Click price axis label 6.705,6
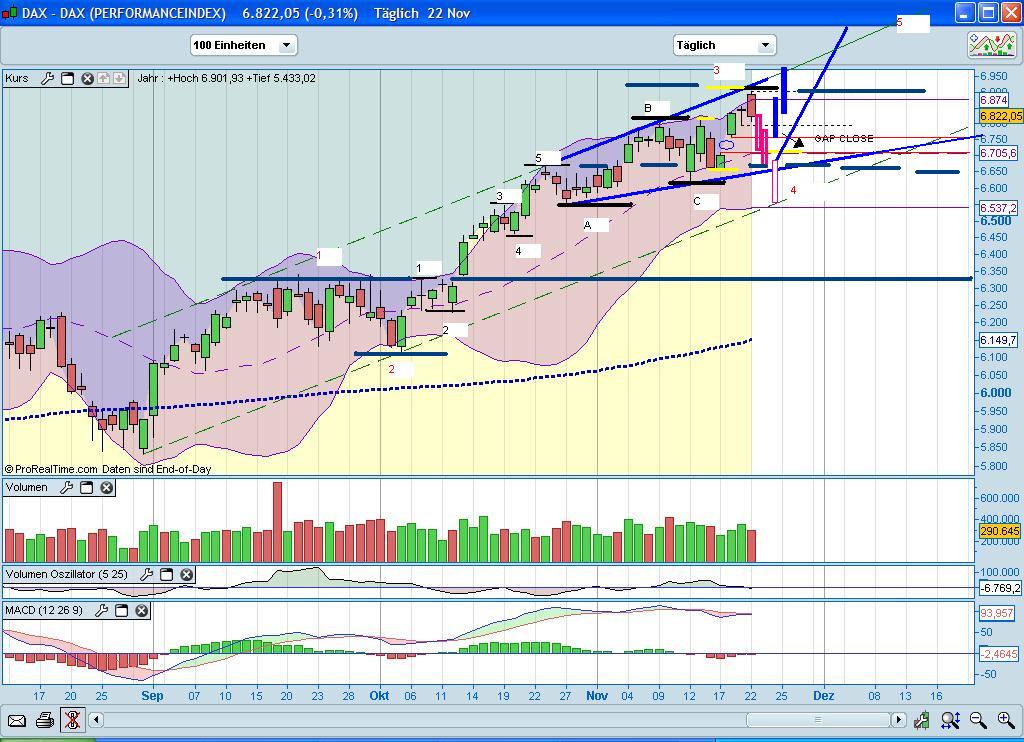This screenshot has width=1024, height=742. tap(998, 153)
